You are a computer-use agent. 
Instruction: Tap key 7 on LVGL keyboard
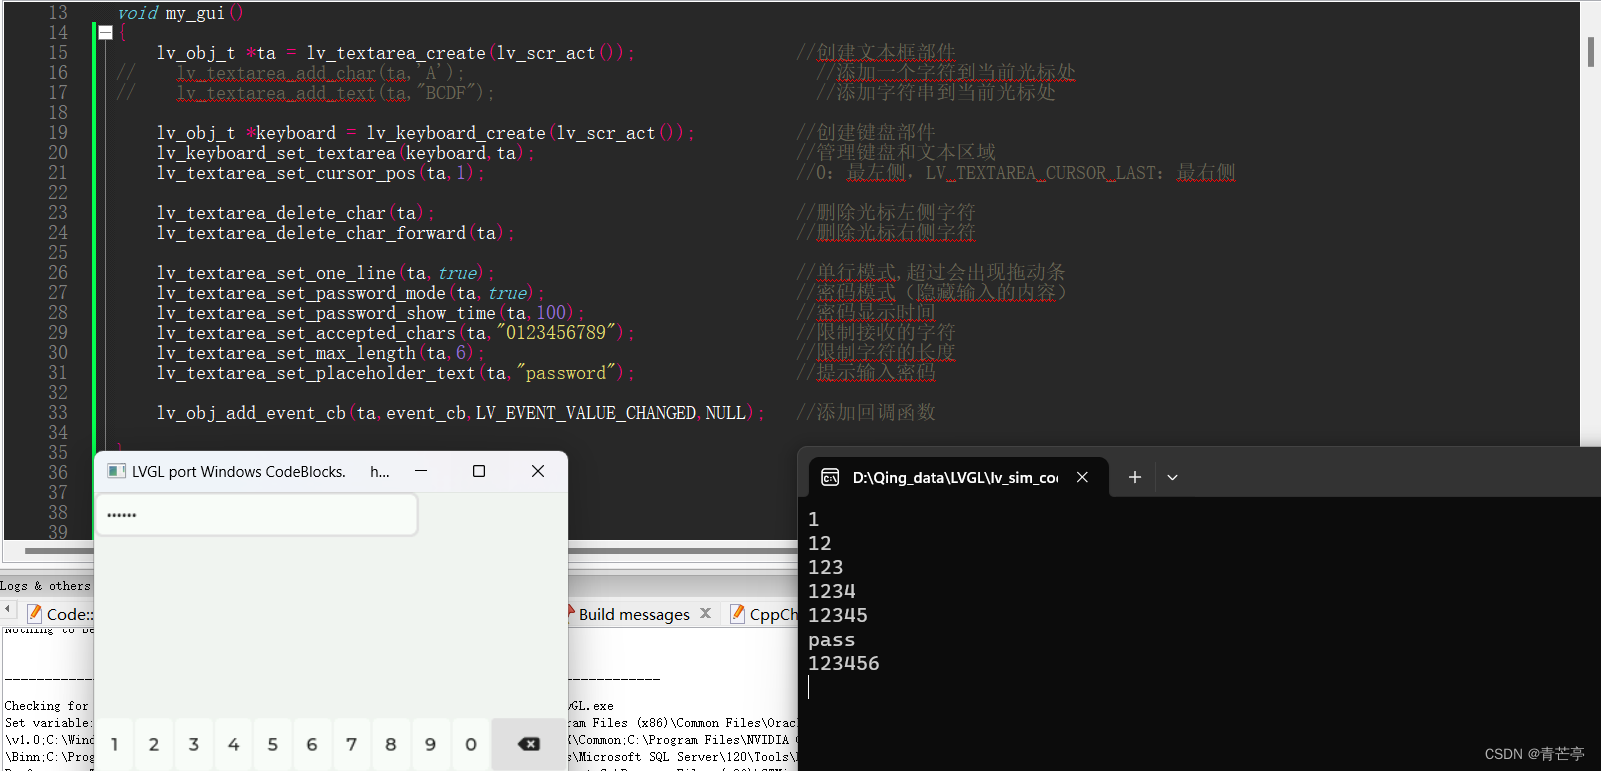coord(351,744)
